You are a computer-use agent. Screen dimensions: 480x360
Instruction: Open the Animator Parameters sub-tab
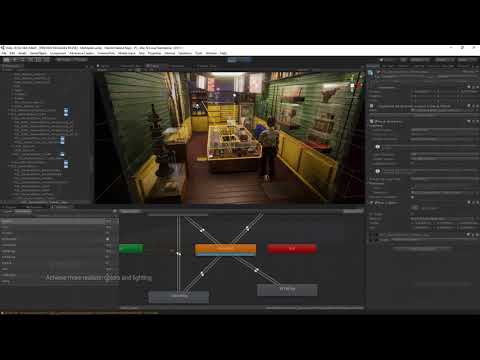pos(23,211)
